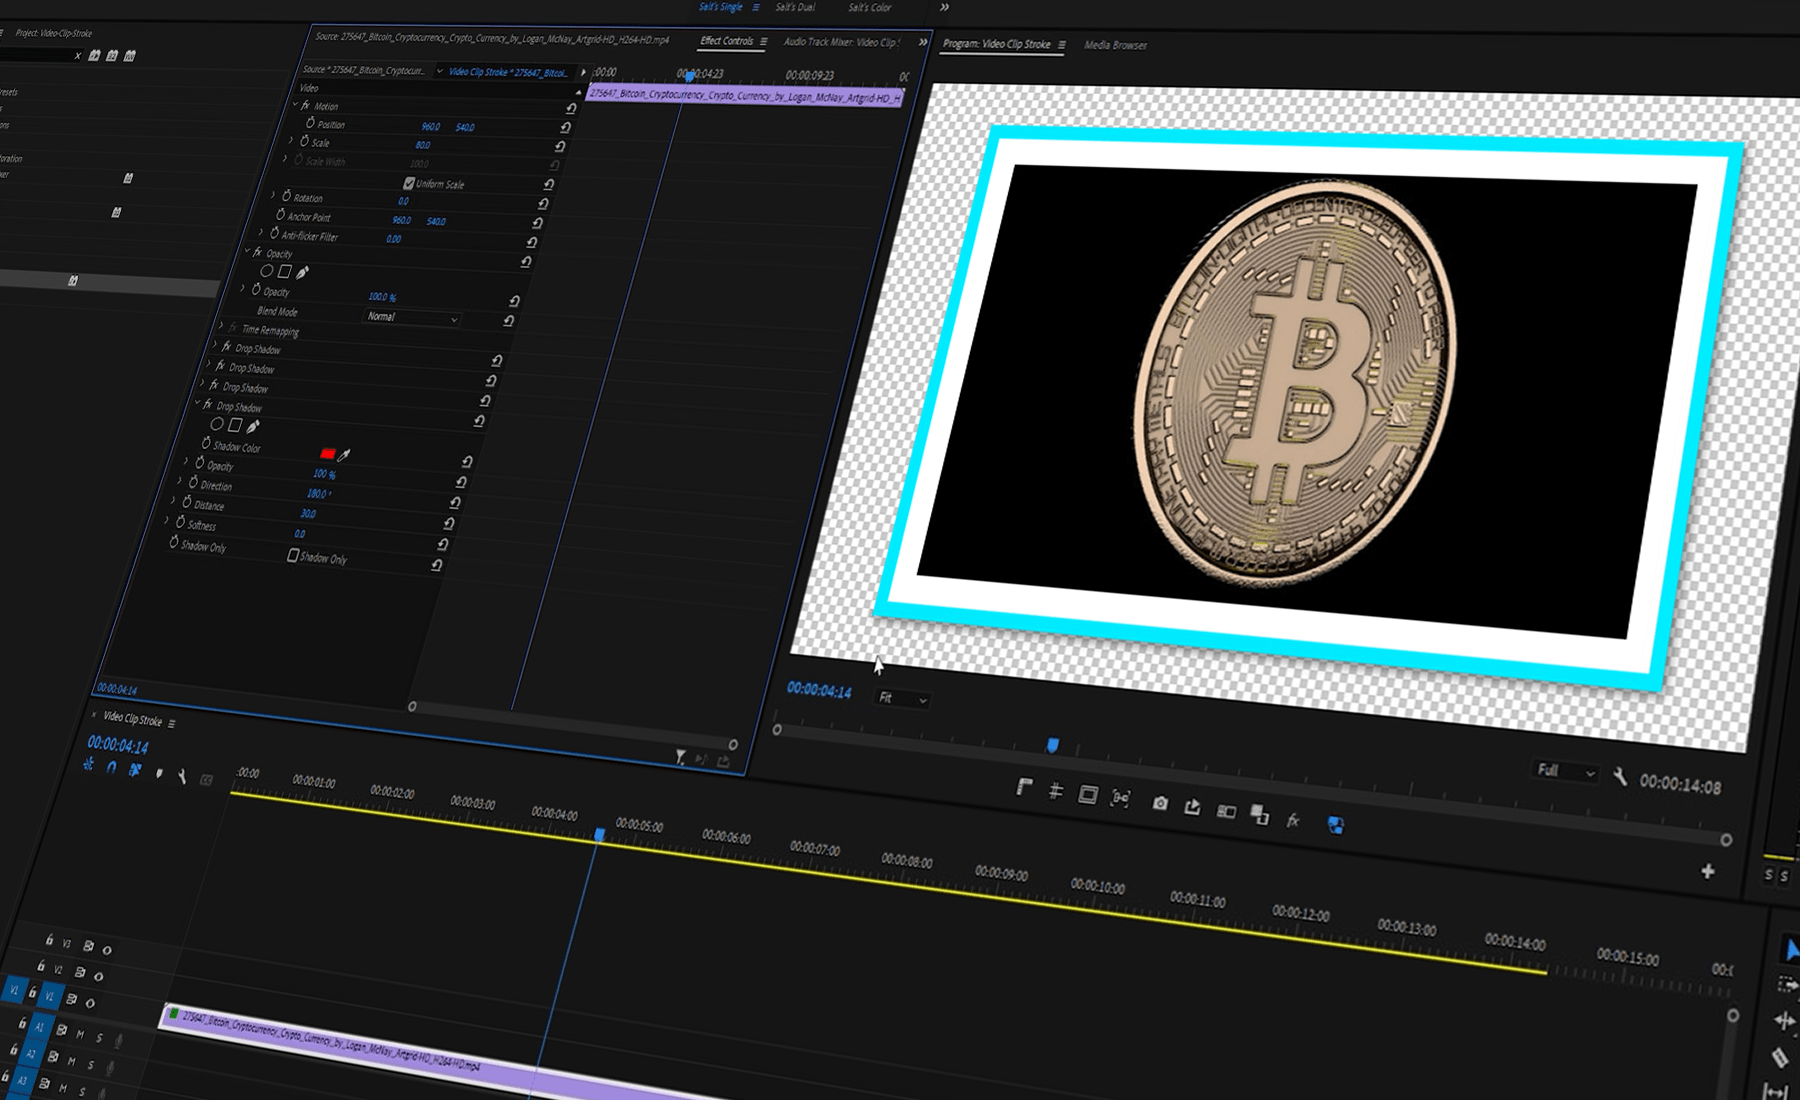Toggle Snap in Timeline magnet icon
This screenshot has width=1800, height=1100.
coord(111,768)
